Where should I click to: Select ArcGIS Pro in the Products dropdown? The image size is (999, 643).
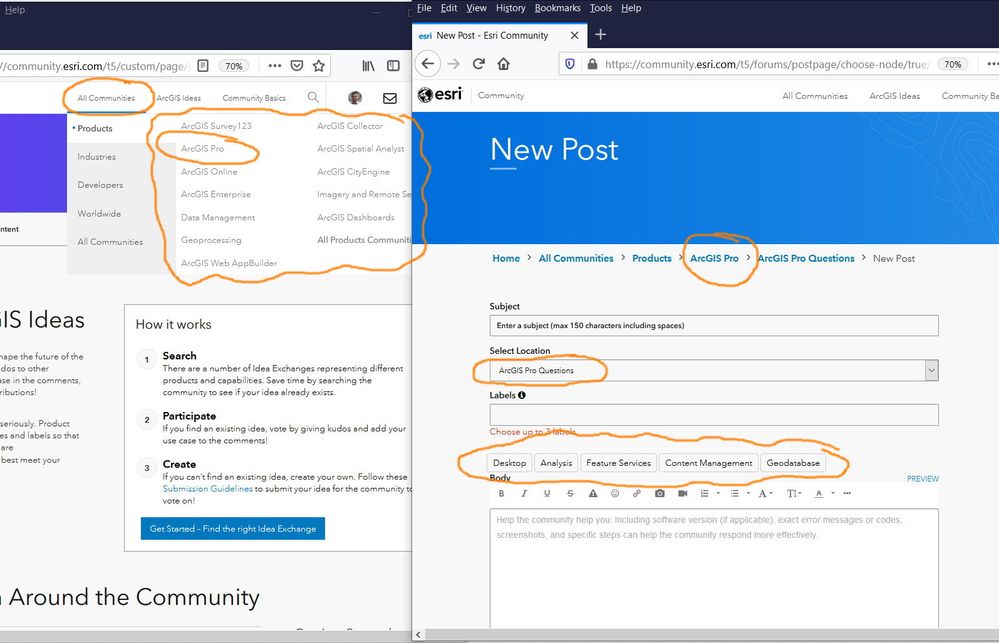[203, 148]
